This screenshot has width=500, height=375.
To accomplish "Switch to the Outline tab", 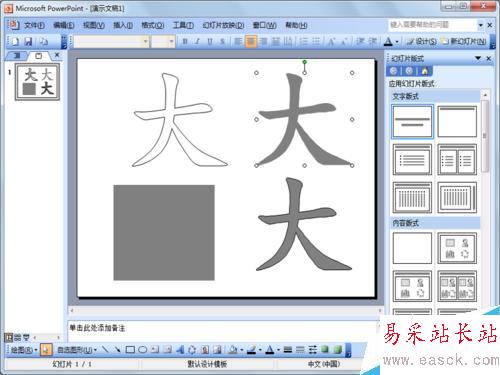I will [x=17, y=56].
